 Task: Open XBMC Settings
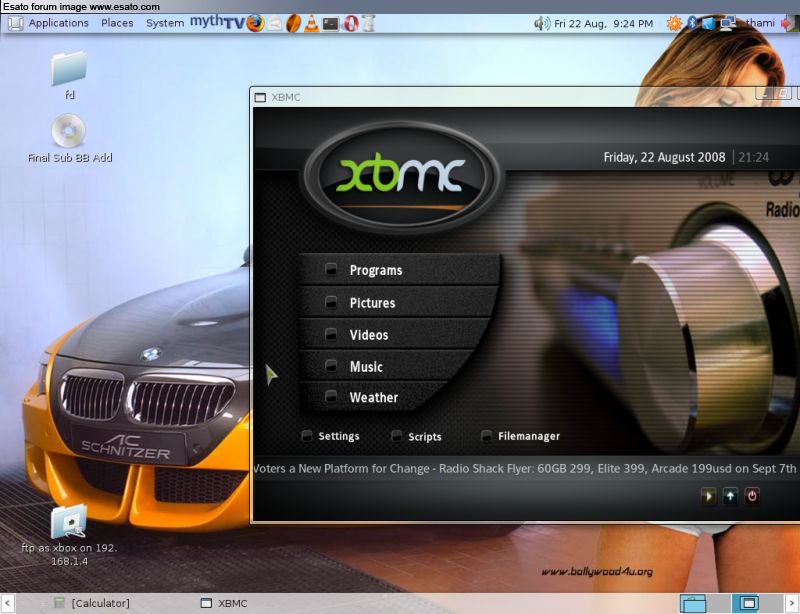[332, 436]
